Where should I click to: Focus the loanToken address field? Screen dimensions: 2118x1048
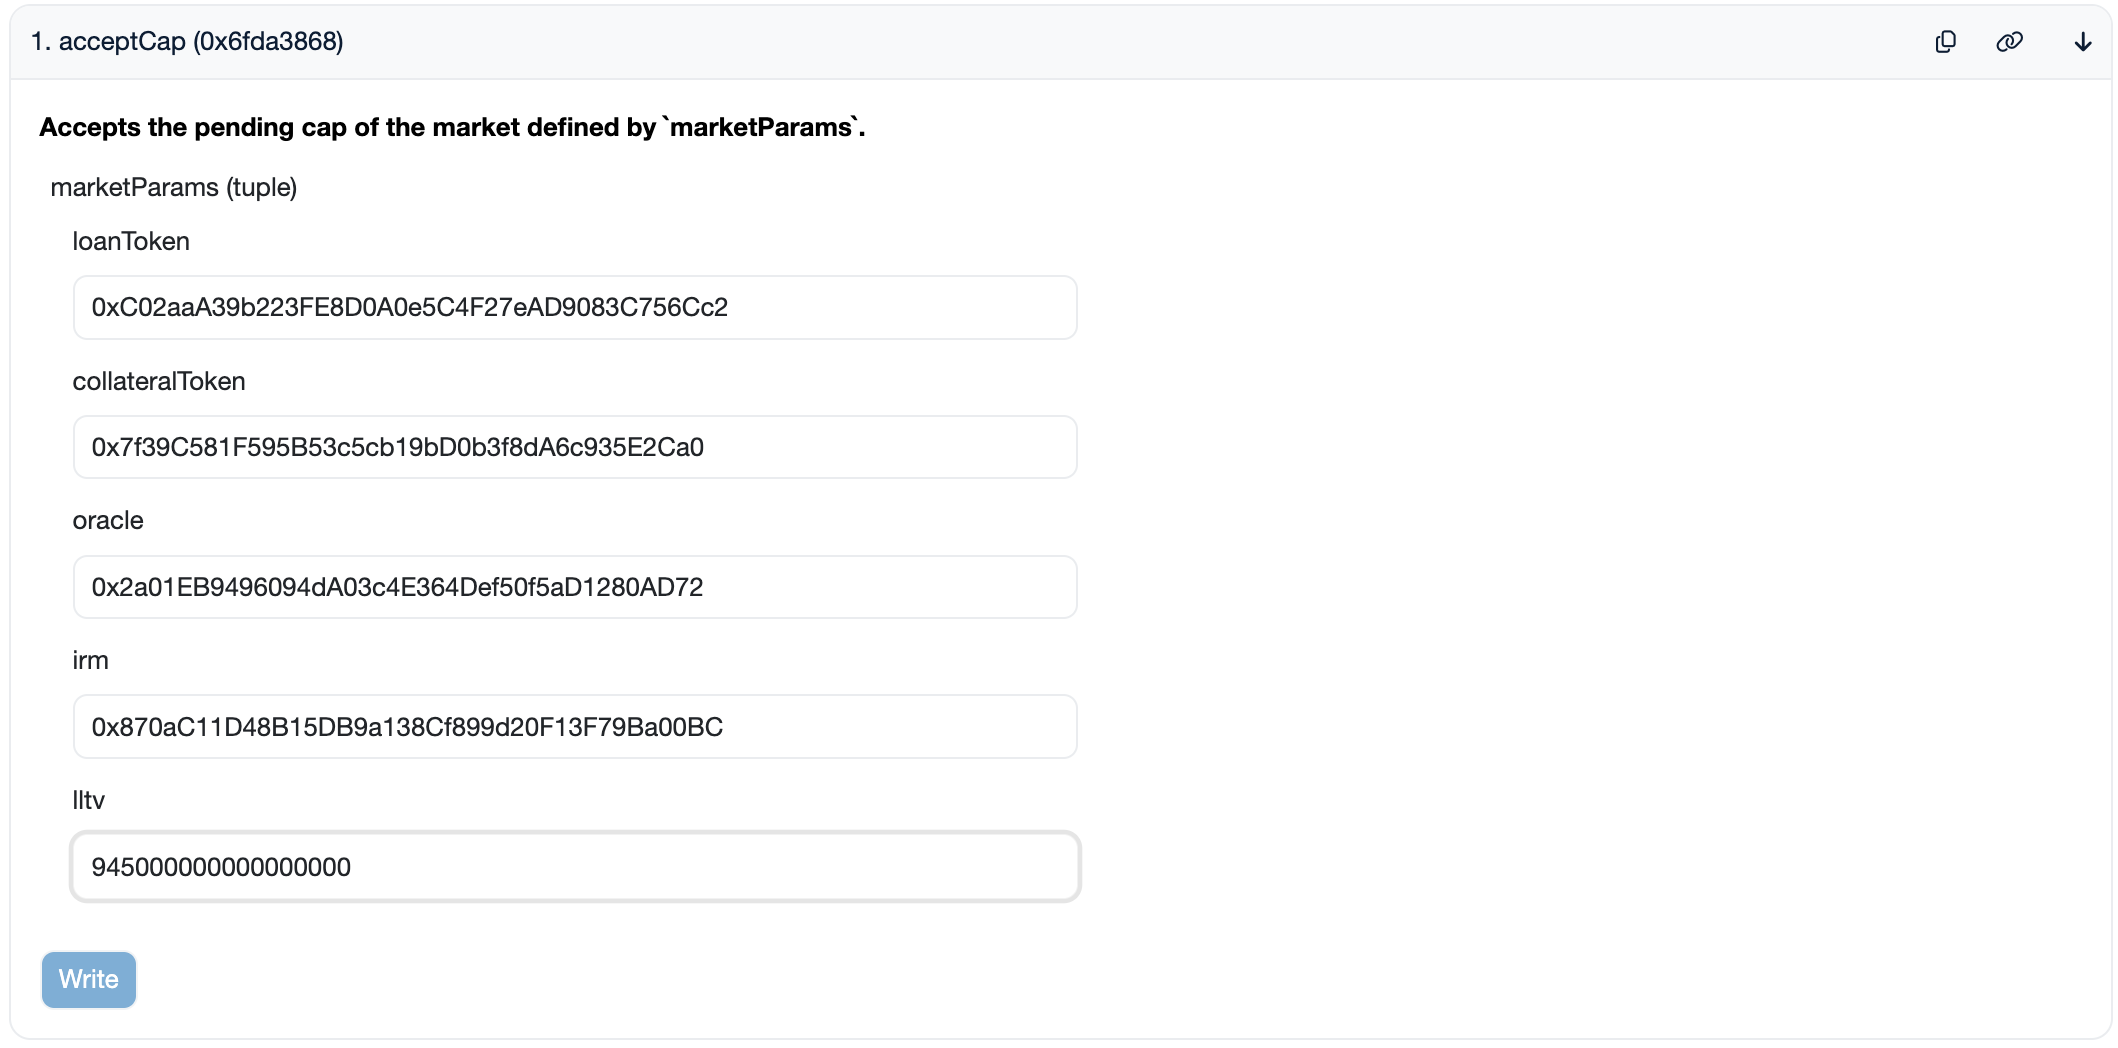tap(574, 307)
